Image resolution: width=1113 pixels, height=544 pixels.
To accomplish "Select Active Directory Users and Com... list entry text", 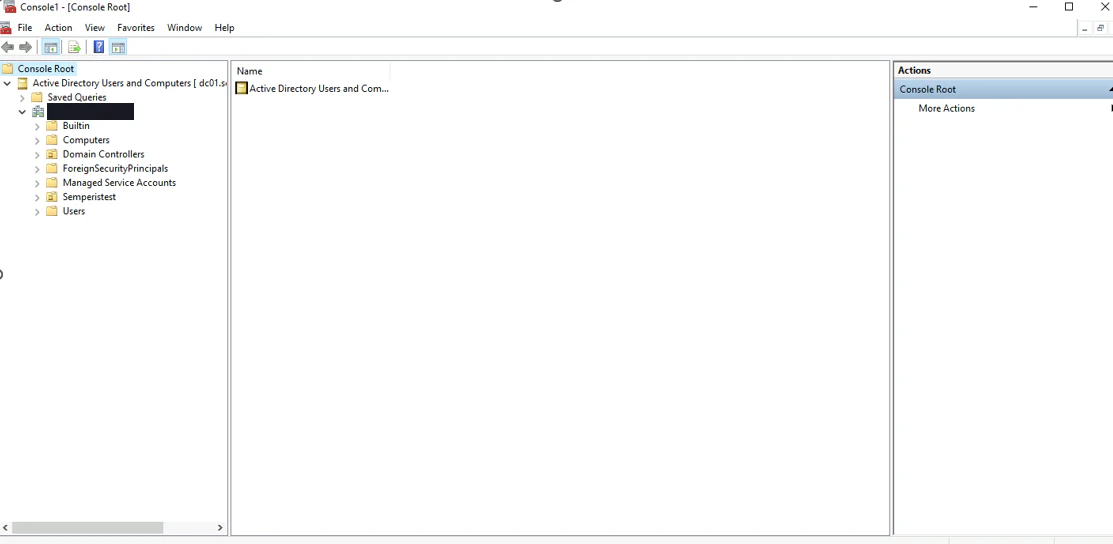I will tap(319, 89).
